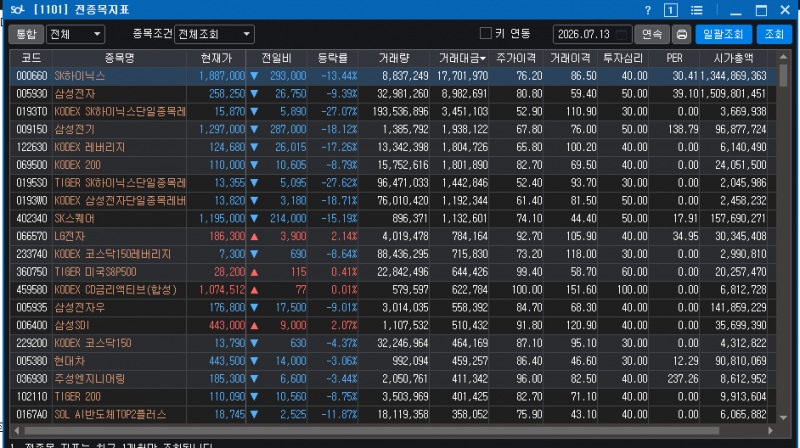Click the 통합 toggle button

point(26,34)
